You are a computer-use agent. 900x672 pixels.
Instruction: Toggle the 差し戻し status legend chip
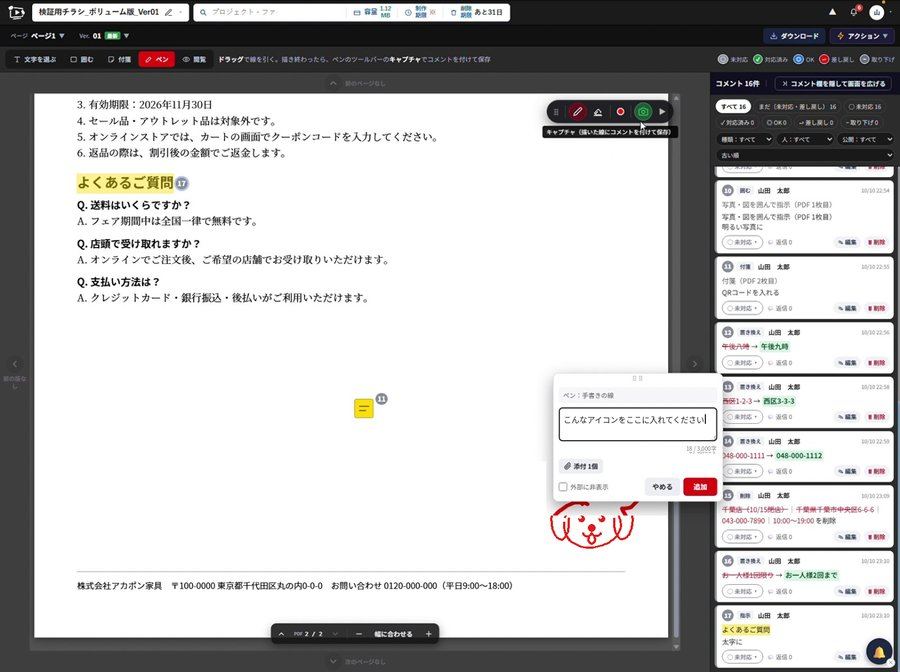tap(836, 59)
